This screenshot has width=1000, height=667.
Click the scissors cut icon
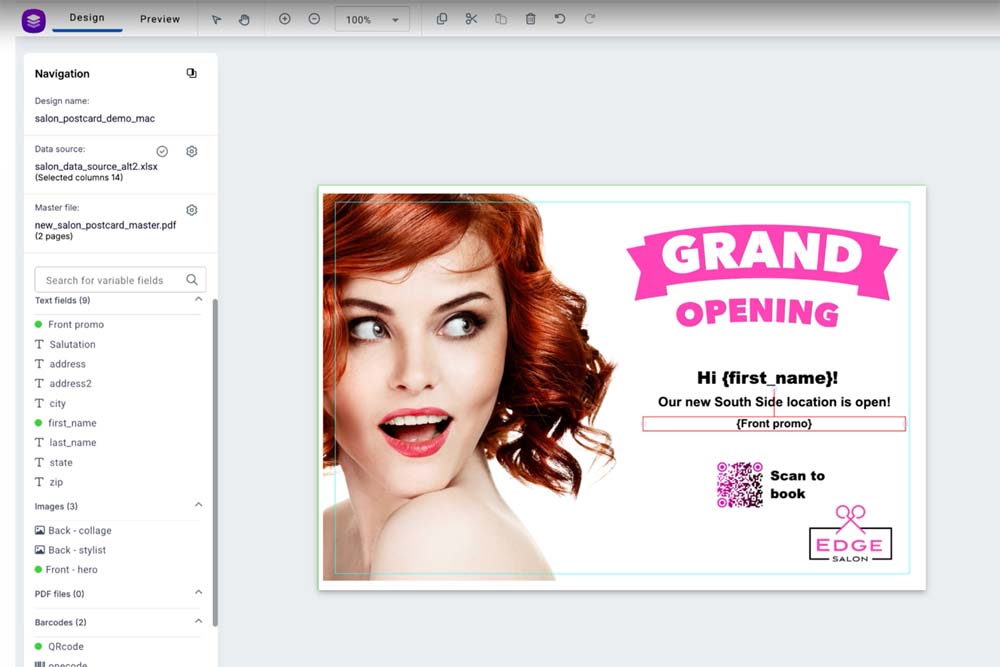(x=471, y=19)
